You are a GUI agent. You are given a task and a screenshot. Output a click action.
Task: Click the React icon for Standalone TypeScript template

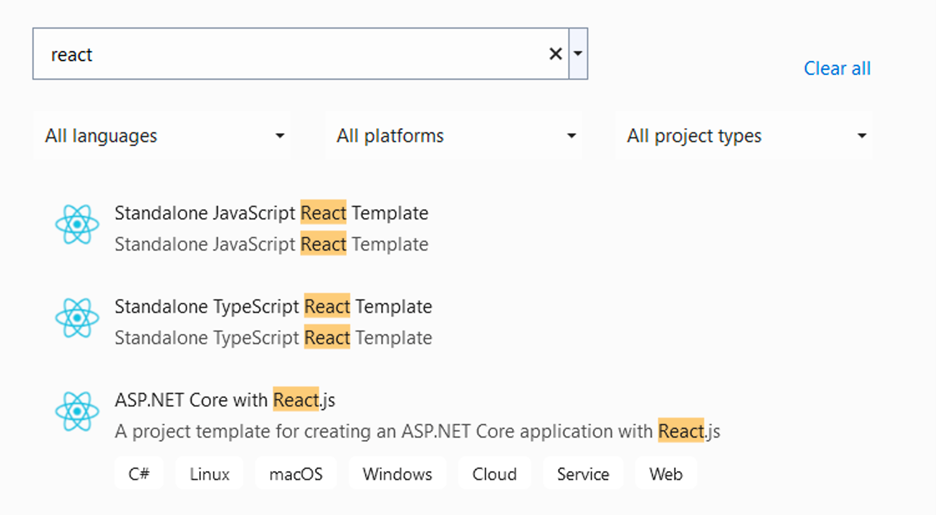point(77,318)
